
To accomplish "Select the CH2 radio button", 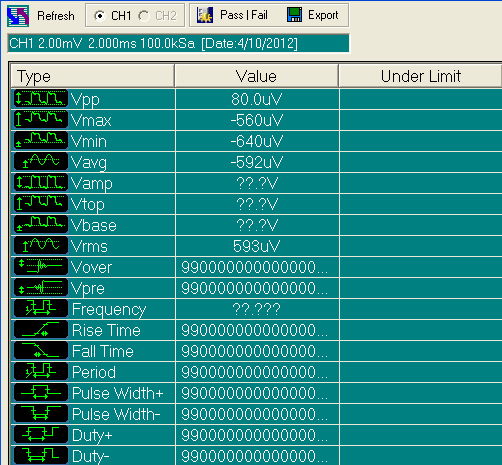I will [144, 16].
